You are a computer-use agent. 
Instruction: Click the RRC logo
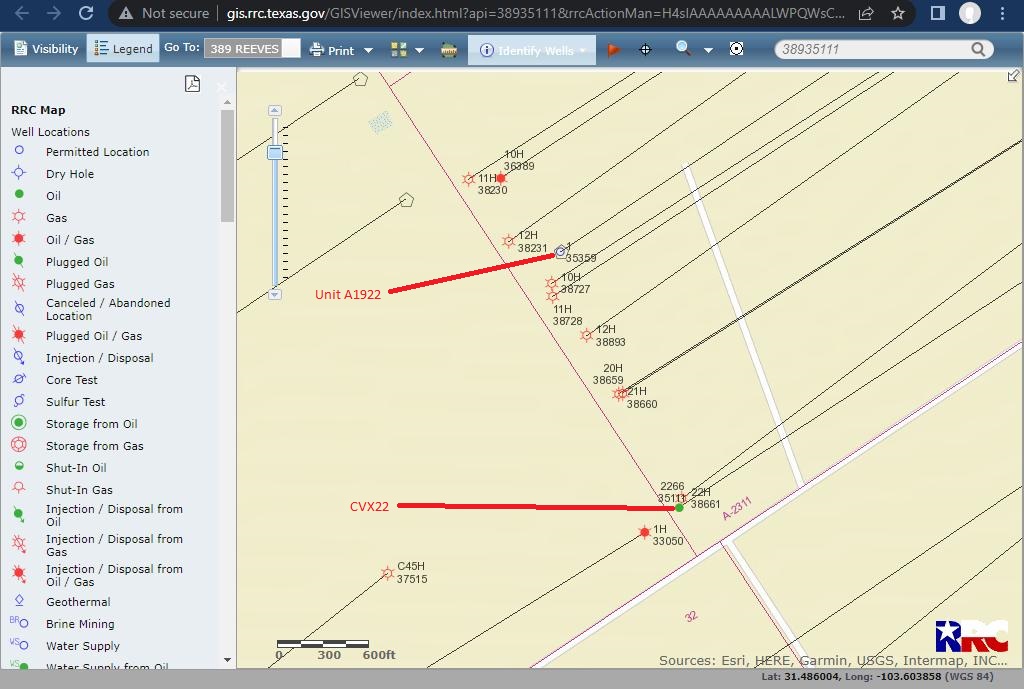972,636
